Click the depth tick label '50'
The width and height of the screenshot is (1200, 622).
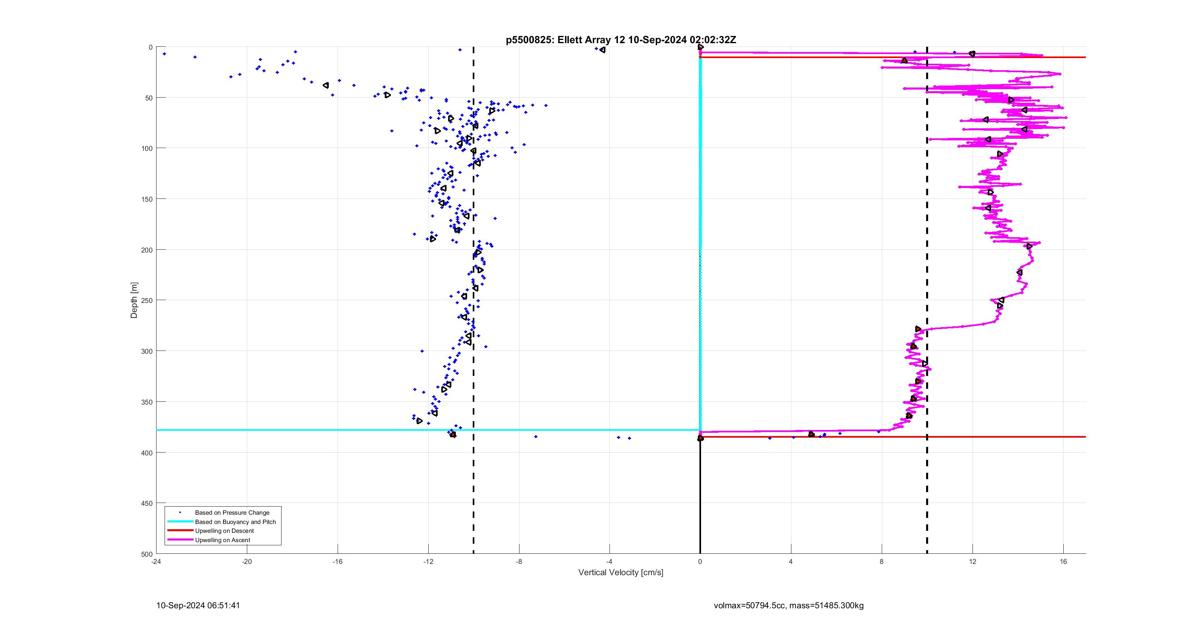pyautogui.click(x=148, y=98)
